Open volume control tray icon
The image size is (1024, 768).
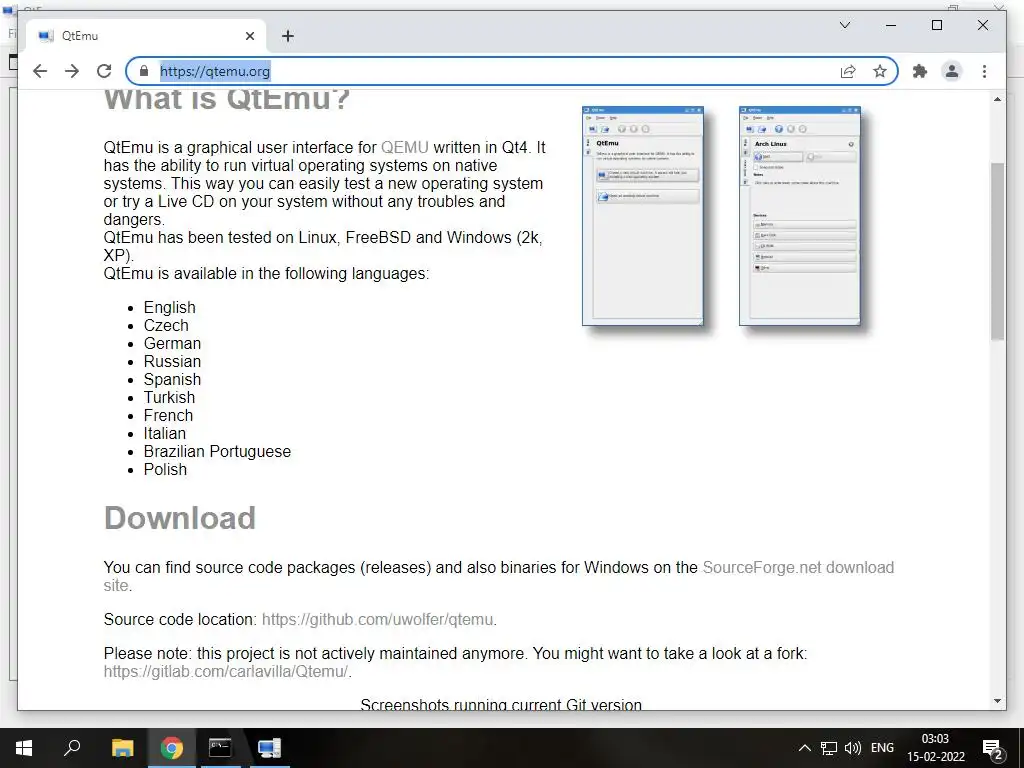[x=852, y=748]
